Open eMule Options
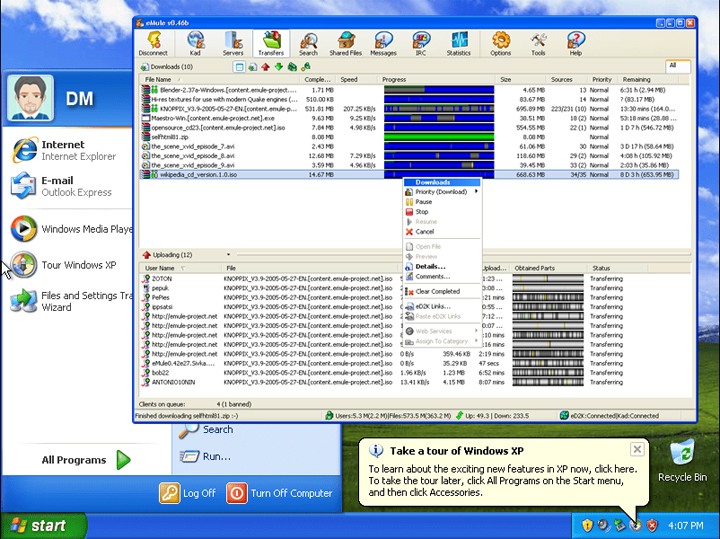Viewport: 720px width, 539px height. (x=500, y=44)
